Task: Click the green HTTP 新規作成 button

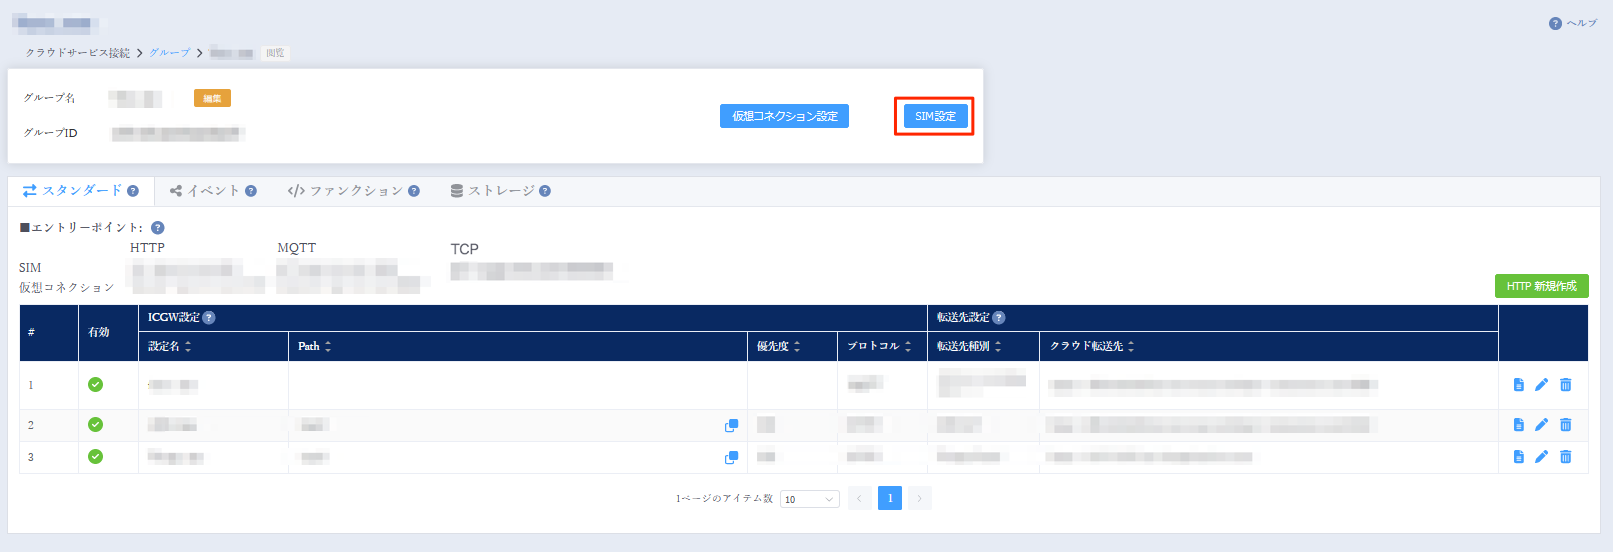Action: [1541, 286]
